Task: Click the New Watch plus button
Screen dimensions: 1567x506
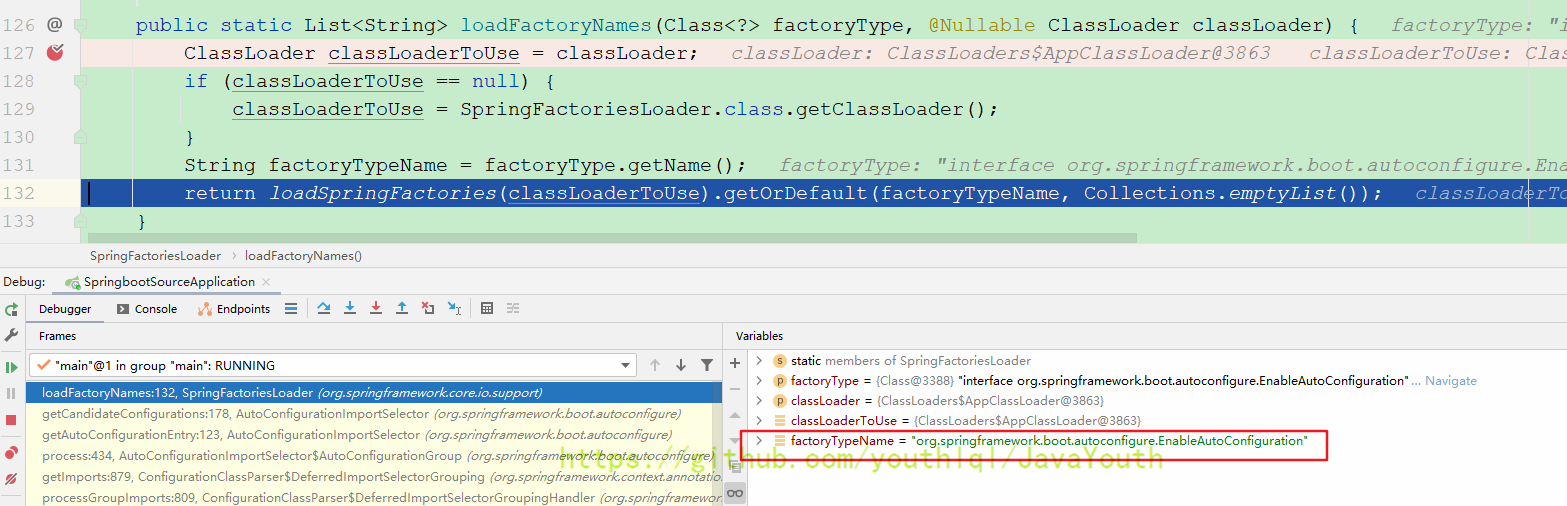Action: click(x=735, y=364)
